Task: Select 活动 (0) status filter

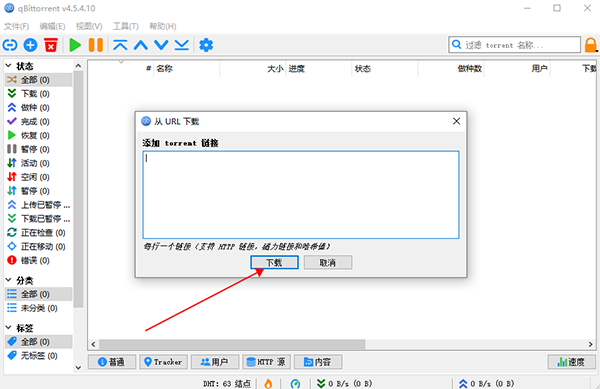Action: point(38,163)
